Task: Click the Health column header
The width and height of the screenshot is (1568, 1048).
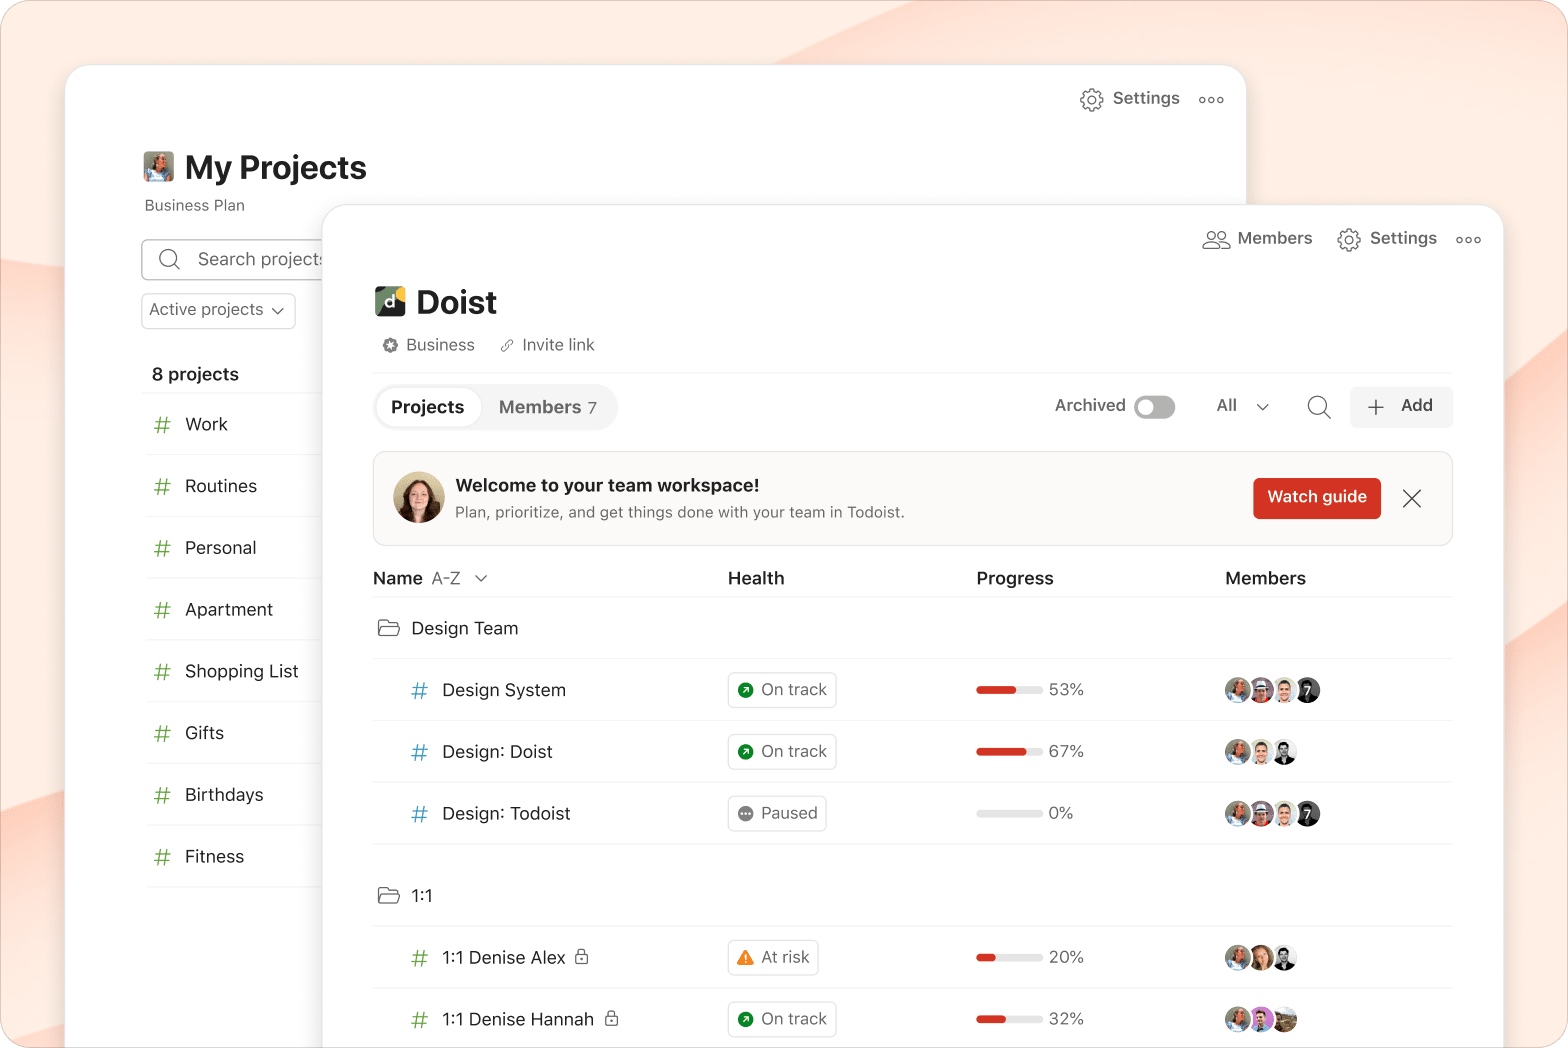Action: click(x=756, y=578)
